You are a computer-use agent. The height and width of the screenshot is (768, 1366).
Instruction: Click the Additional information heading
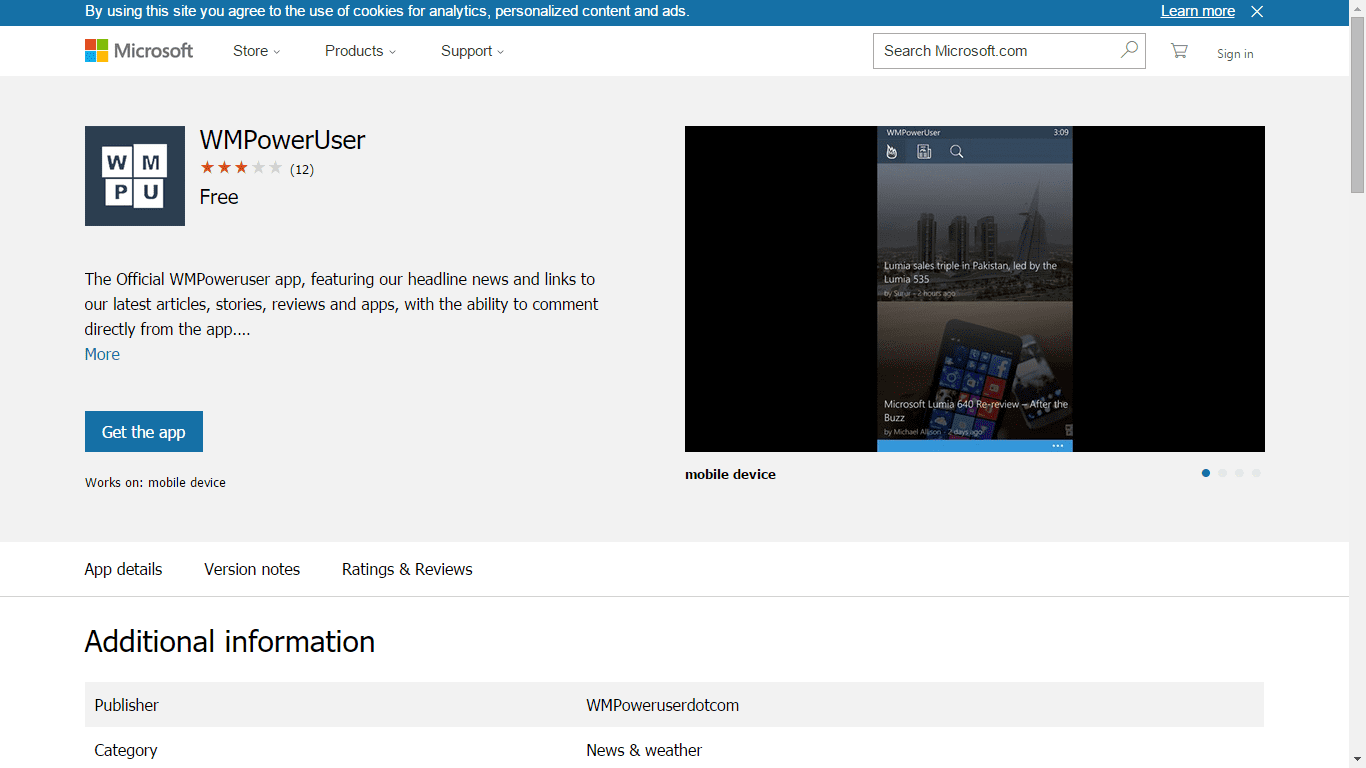230,641
